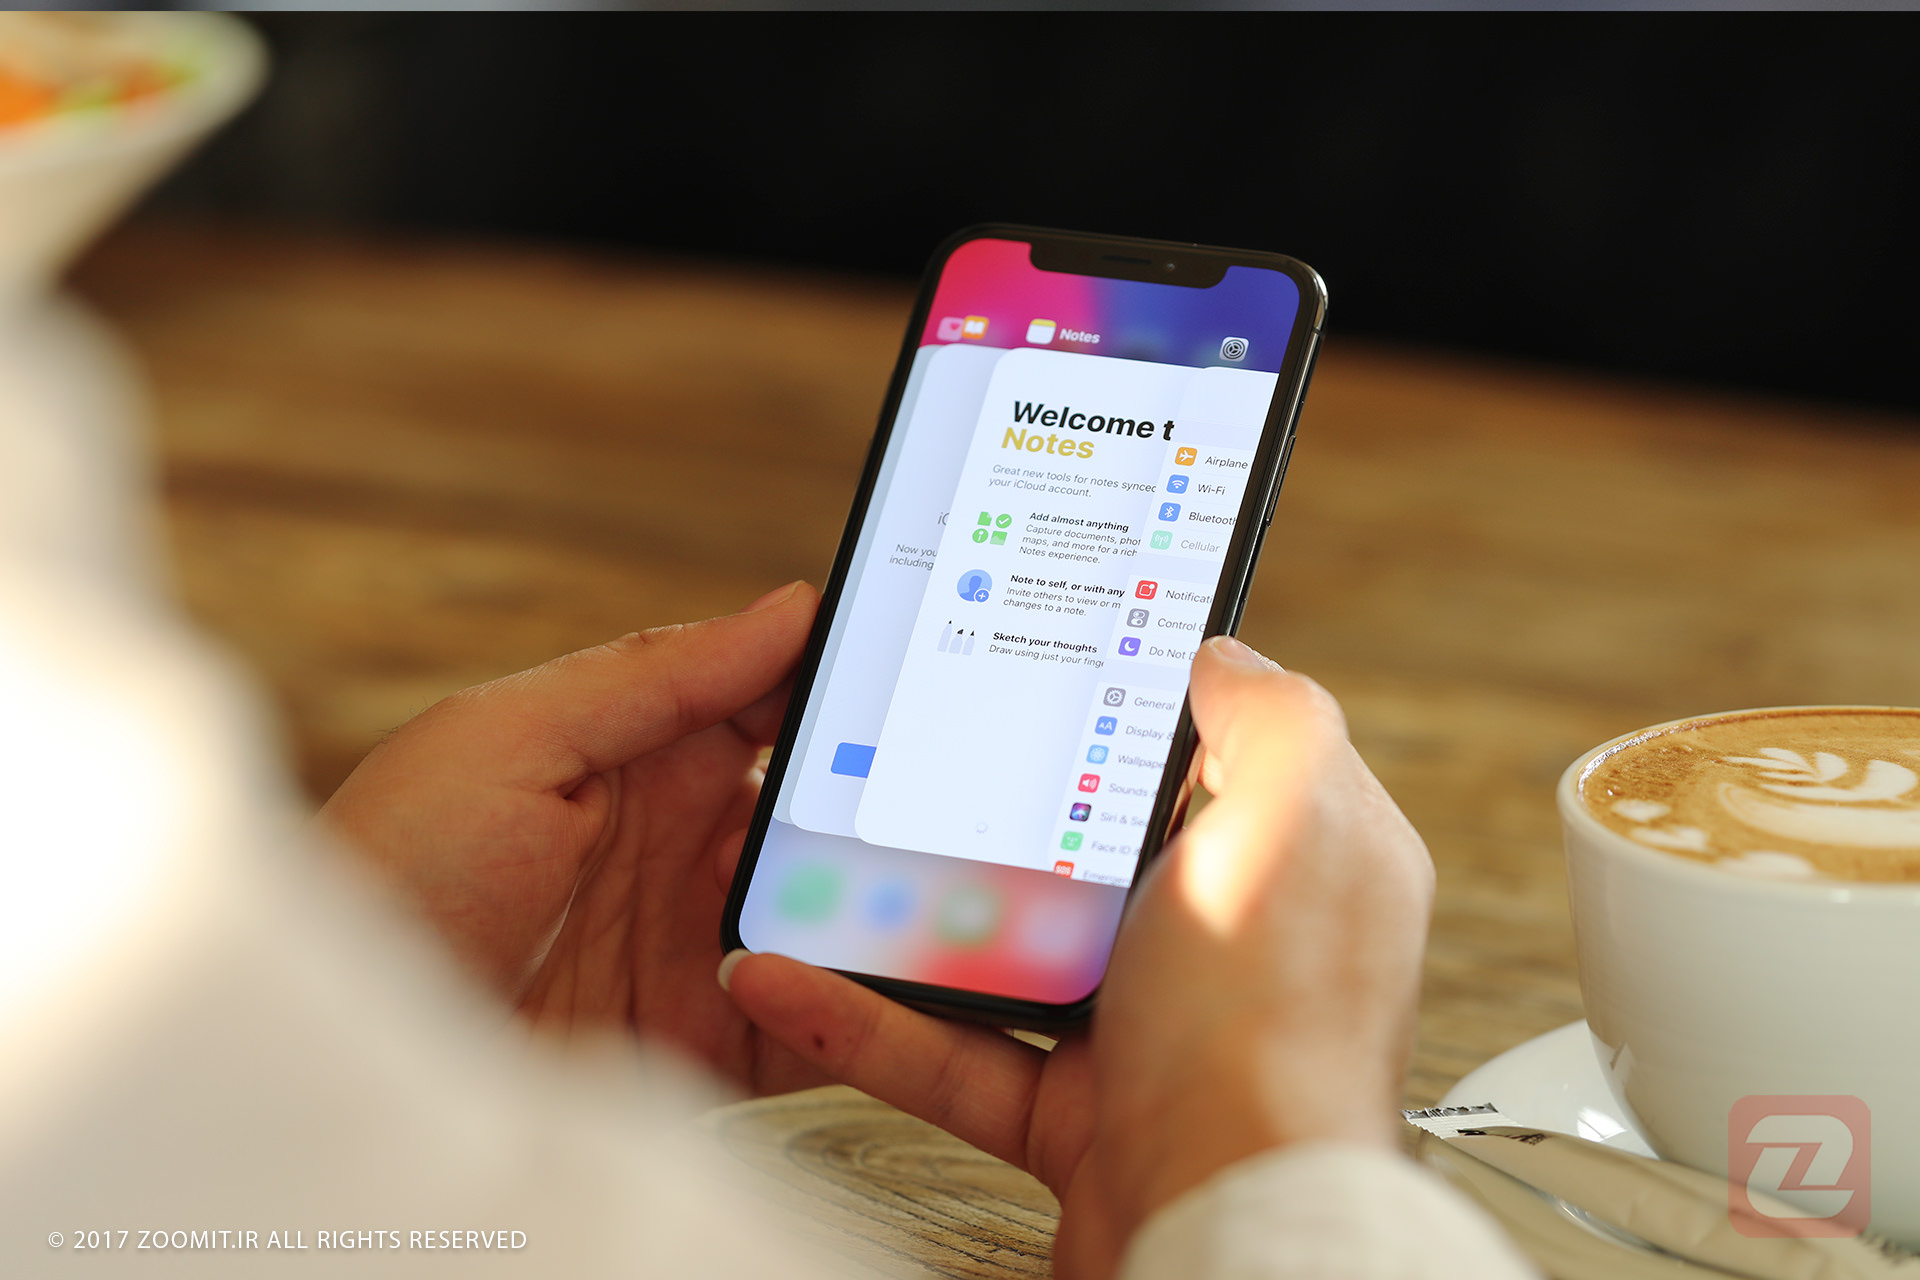Tap the Airplane Mode icon
Image resolution: width=1920 pixels, height=1280 pixels.
[1177, 460]
